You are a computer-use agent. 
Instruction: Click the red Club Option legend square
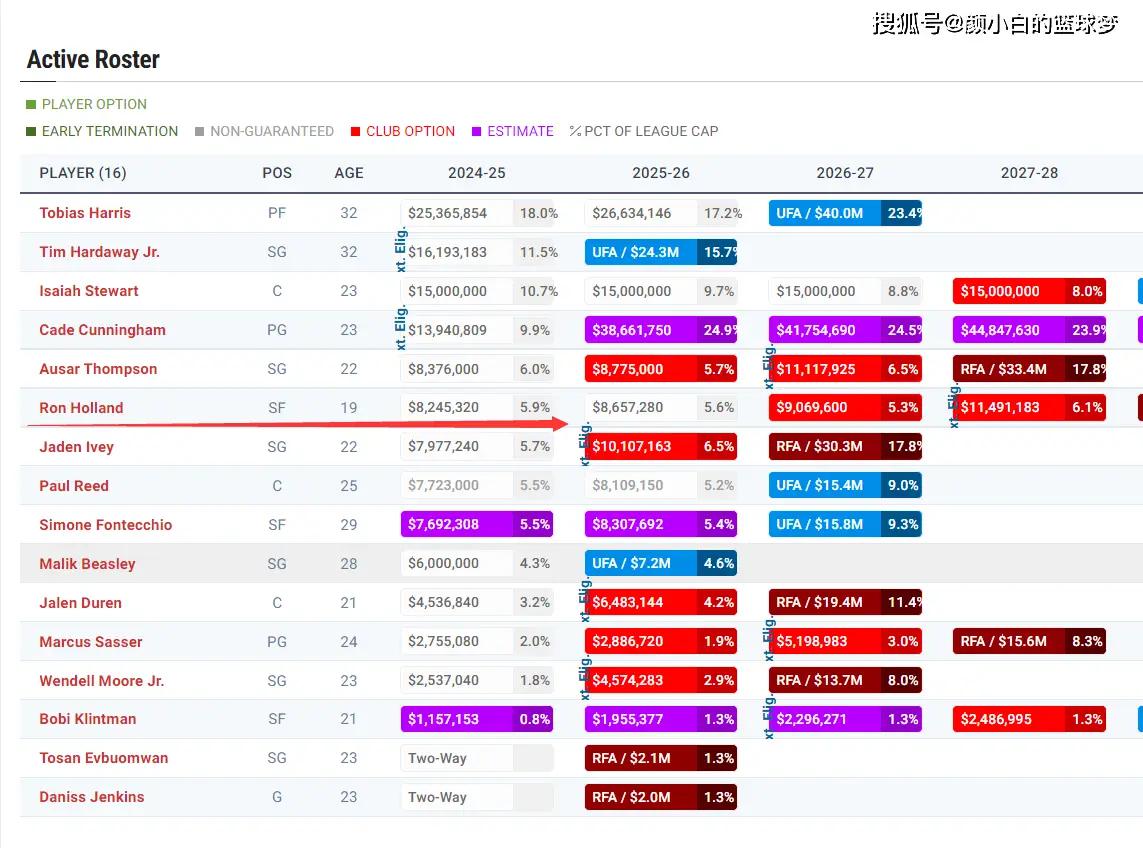(x=355, y=131)
